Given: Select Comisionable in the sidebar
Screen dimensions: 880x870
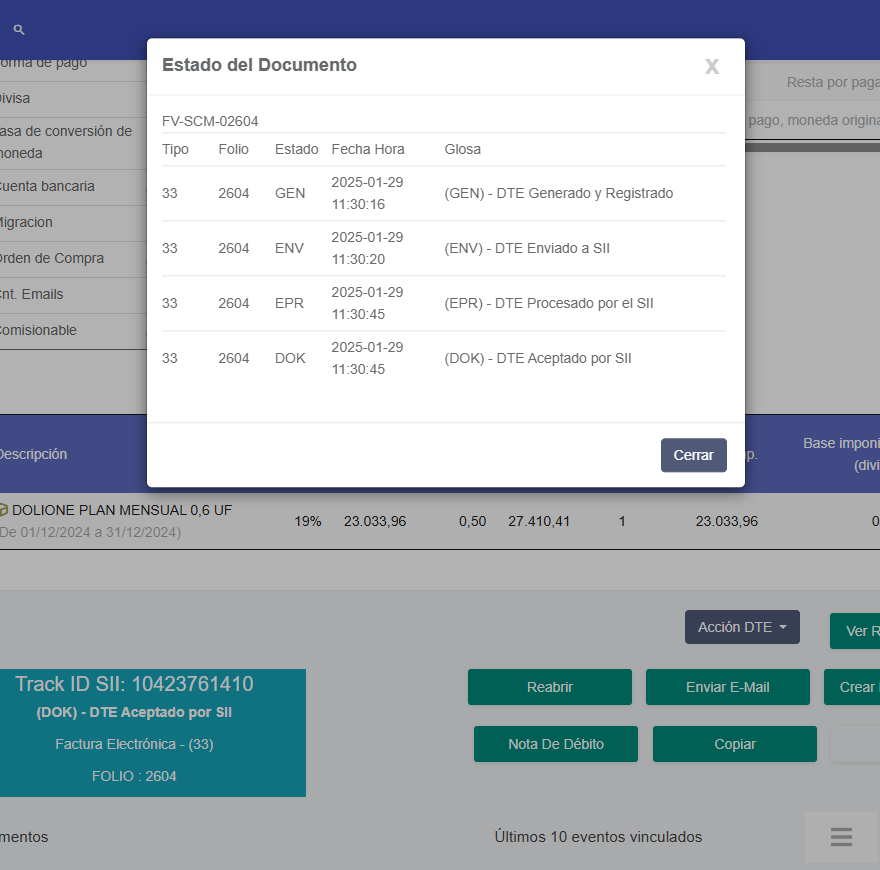Looking at the screenshot, I should [33, 331].
